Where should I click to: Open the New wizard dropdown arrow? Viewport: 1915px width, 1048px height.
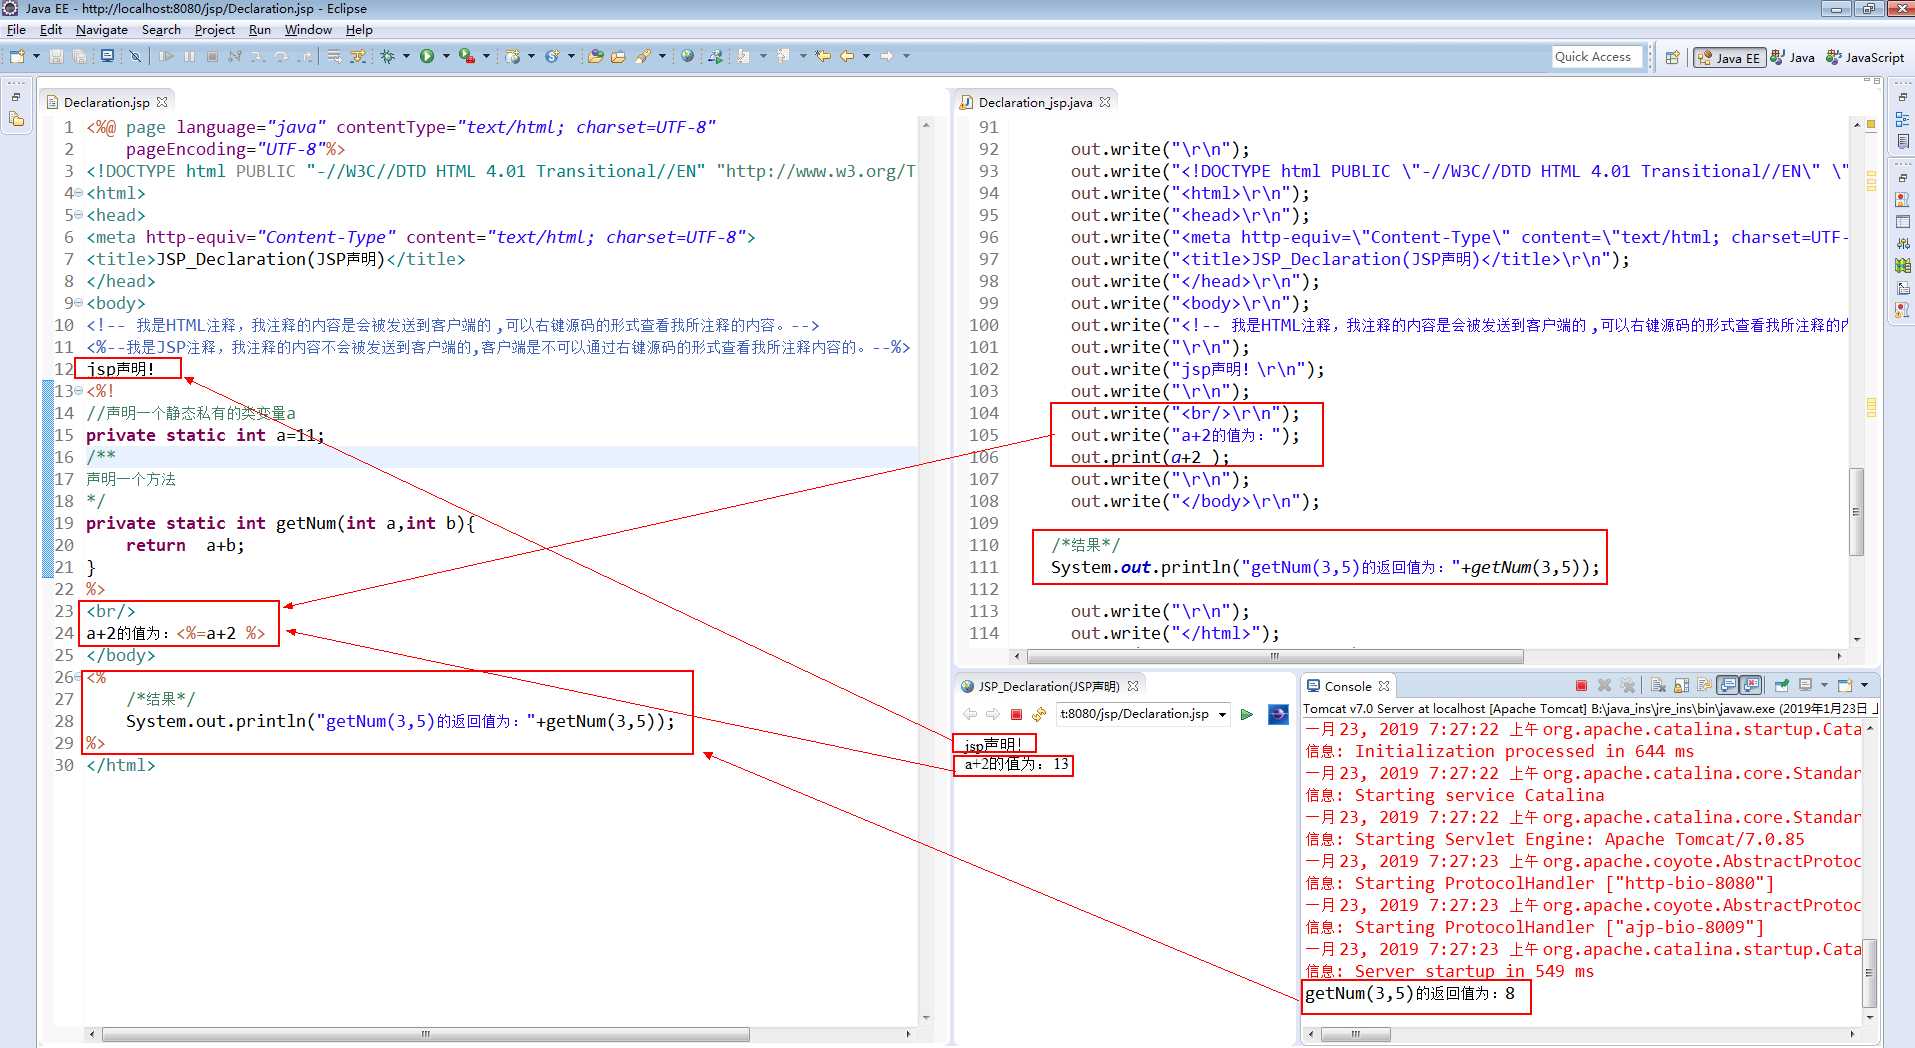click(36, 56)
